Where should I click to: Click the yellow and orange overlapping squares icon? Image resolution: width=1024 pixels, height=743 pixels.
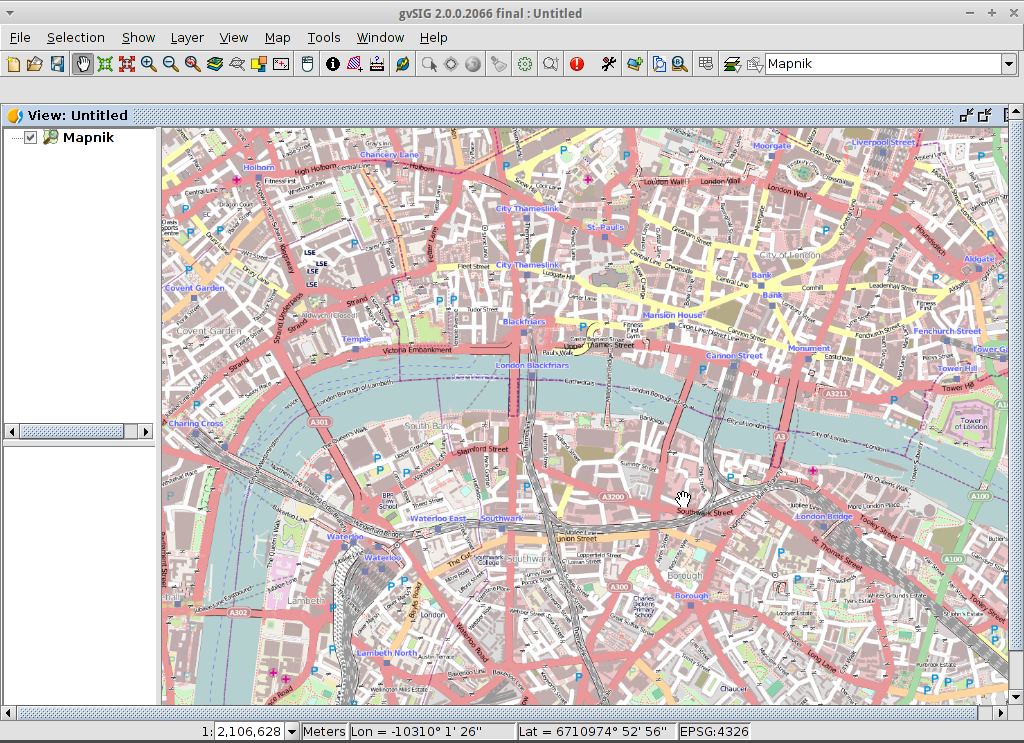click(259, 64)
